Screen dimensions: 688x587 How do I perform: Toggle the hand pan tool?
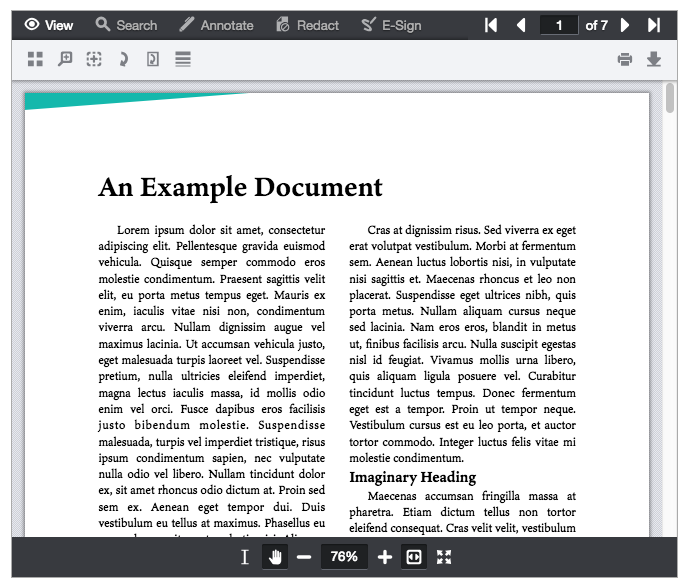(275, 557)
